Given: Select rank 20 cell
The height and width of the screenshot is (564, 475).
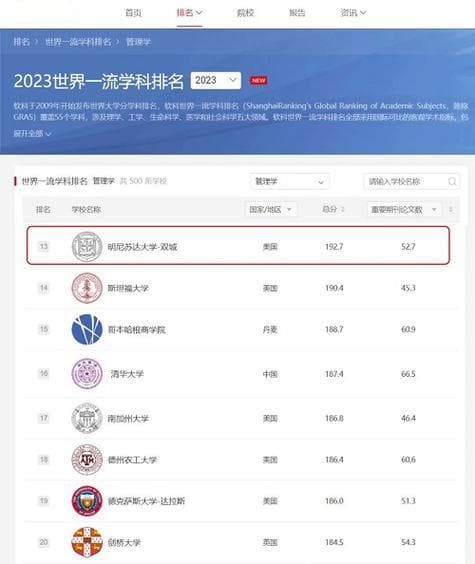Looking at the screenshot, I should click(44, 542).
